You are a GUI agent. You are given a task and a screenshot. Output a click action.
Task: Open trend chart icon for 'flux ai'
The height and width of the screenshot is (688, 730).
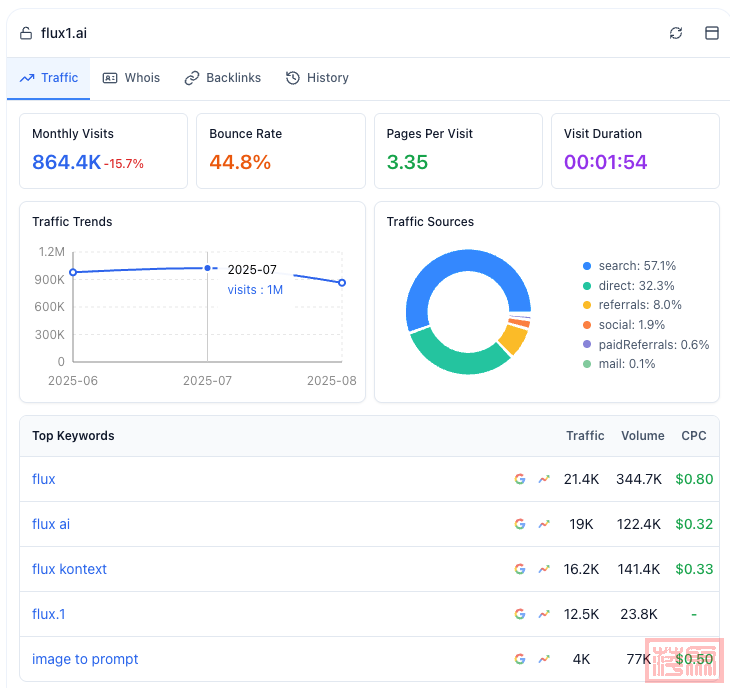(544, 524)
